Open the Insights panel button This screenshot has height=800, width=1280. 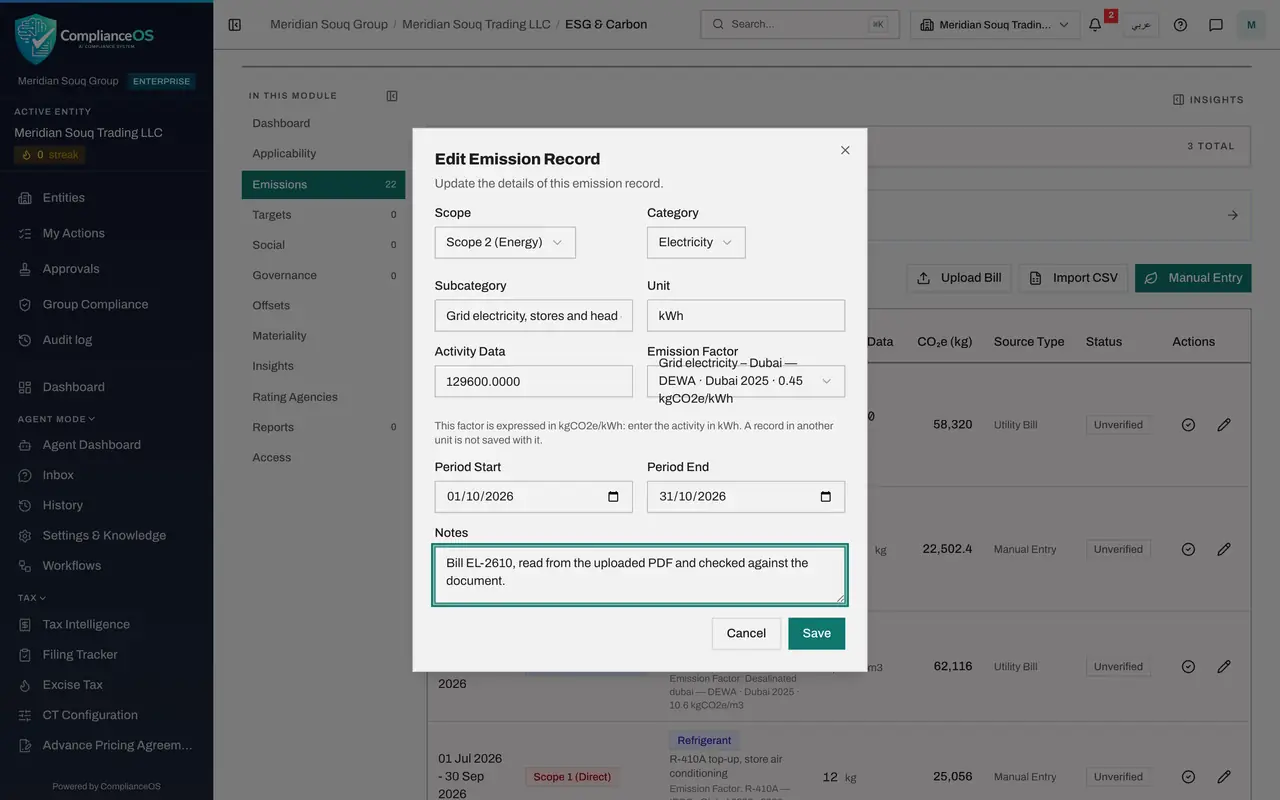tap(1208, 100)
